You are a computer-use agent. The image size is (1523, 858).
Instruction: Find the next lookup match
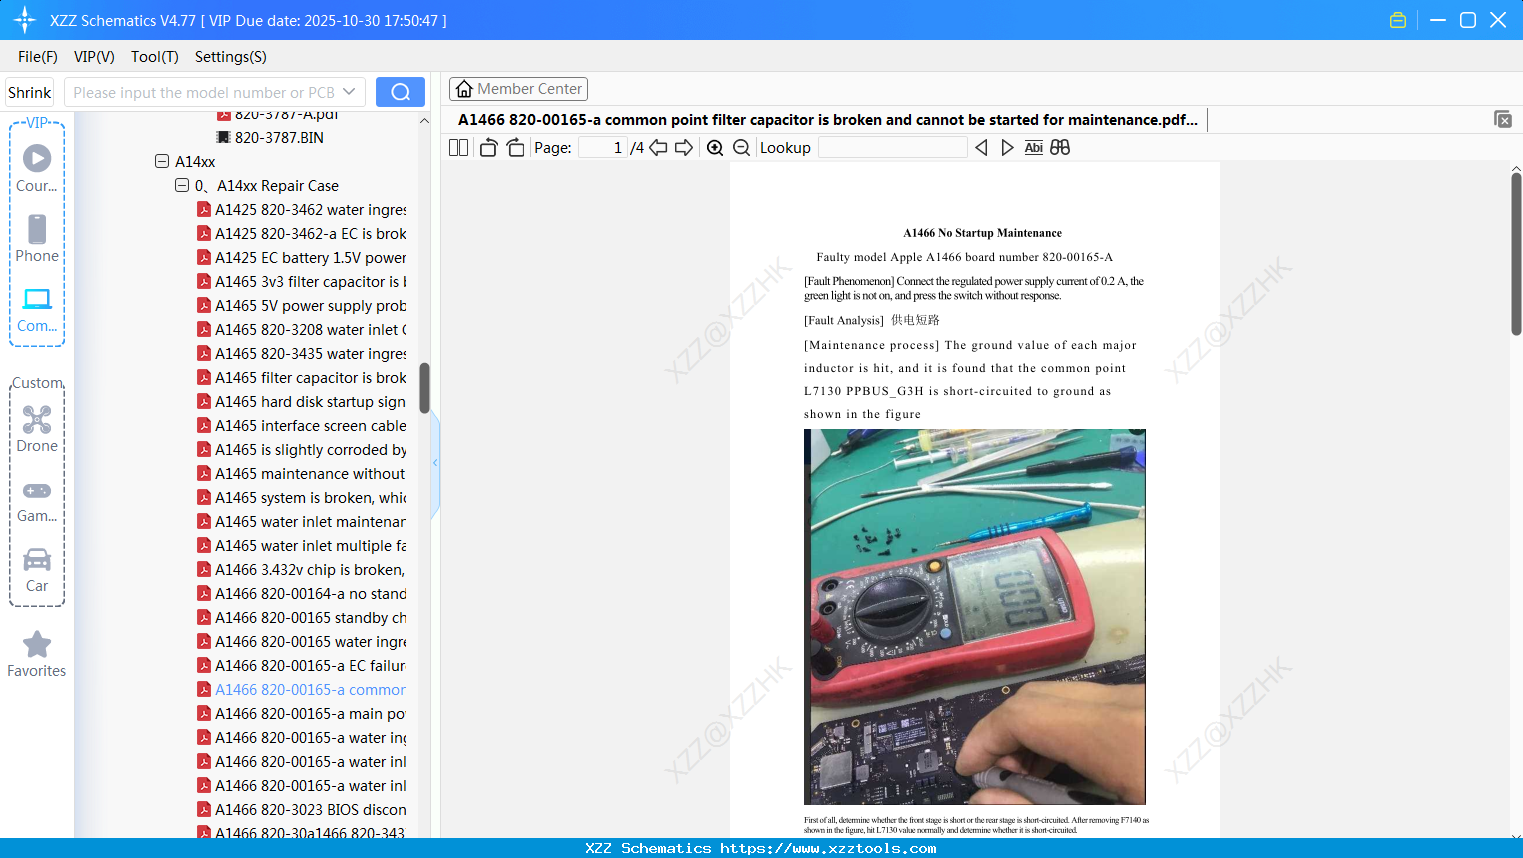[1007, 148]
